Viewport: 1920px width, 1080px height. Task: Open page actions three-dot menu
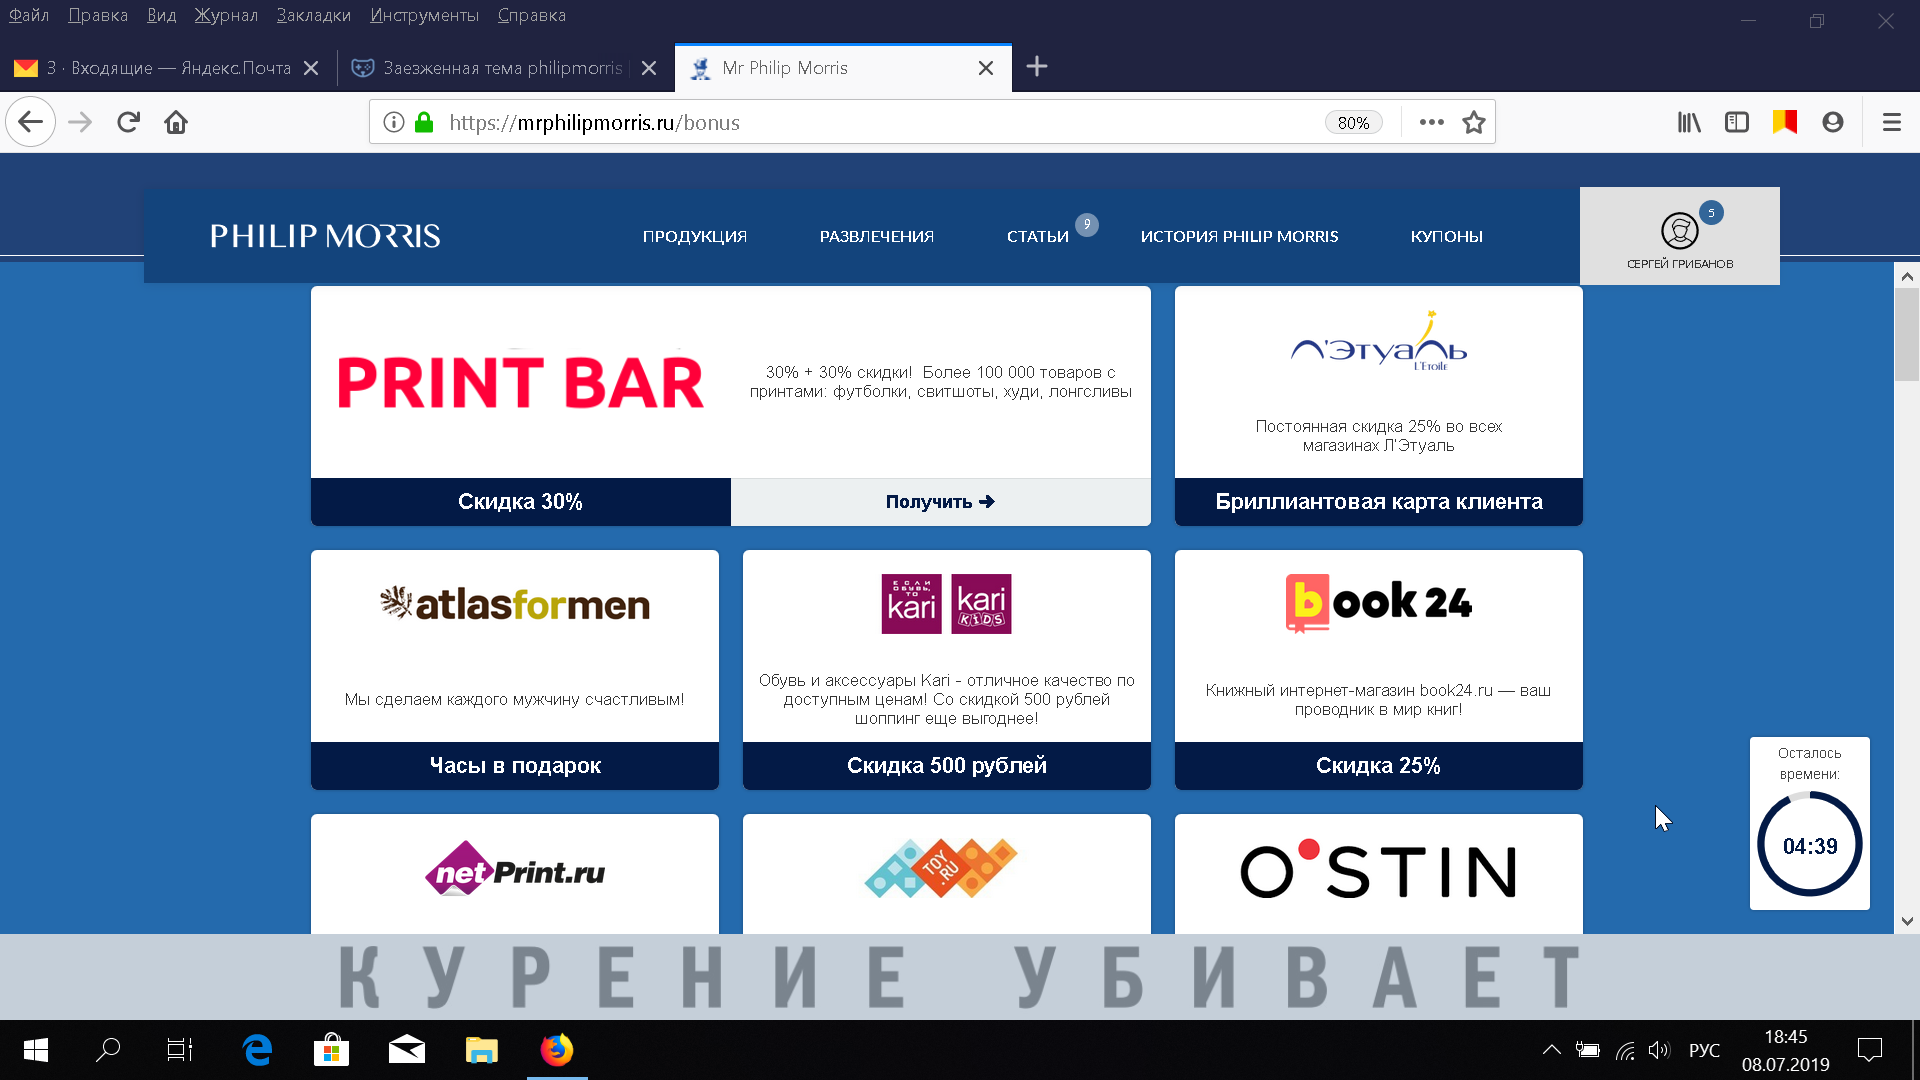point(1432,122)
